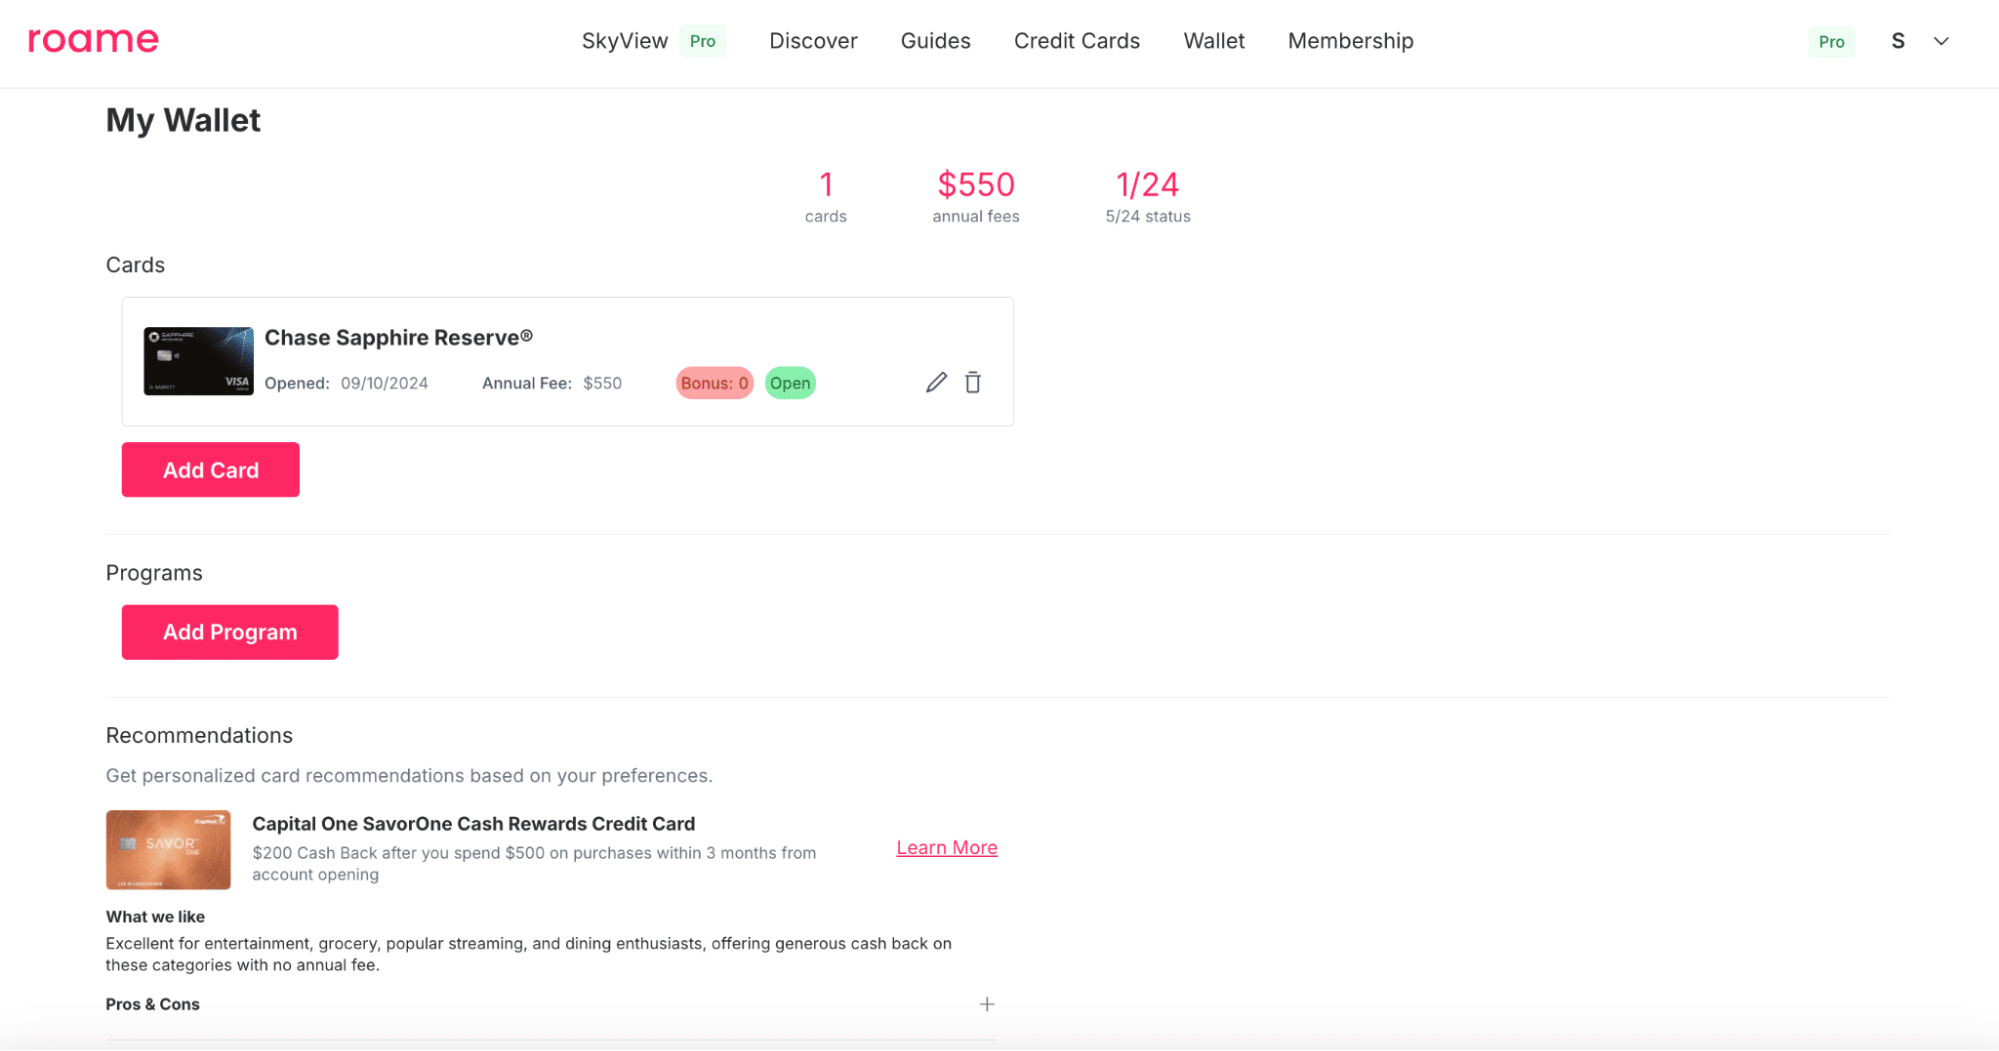
Task: Expand the Pros & Cons section
Action: coord(986,1004)
